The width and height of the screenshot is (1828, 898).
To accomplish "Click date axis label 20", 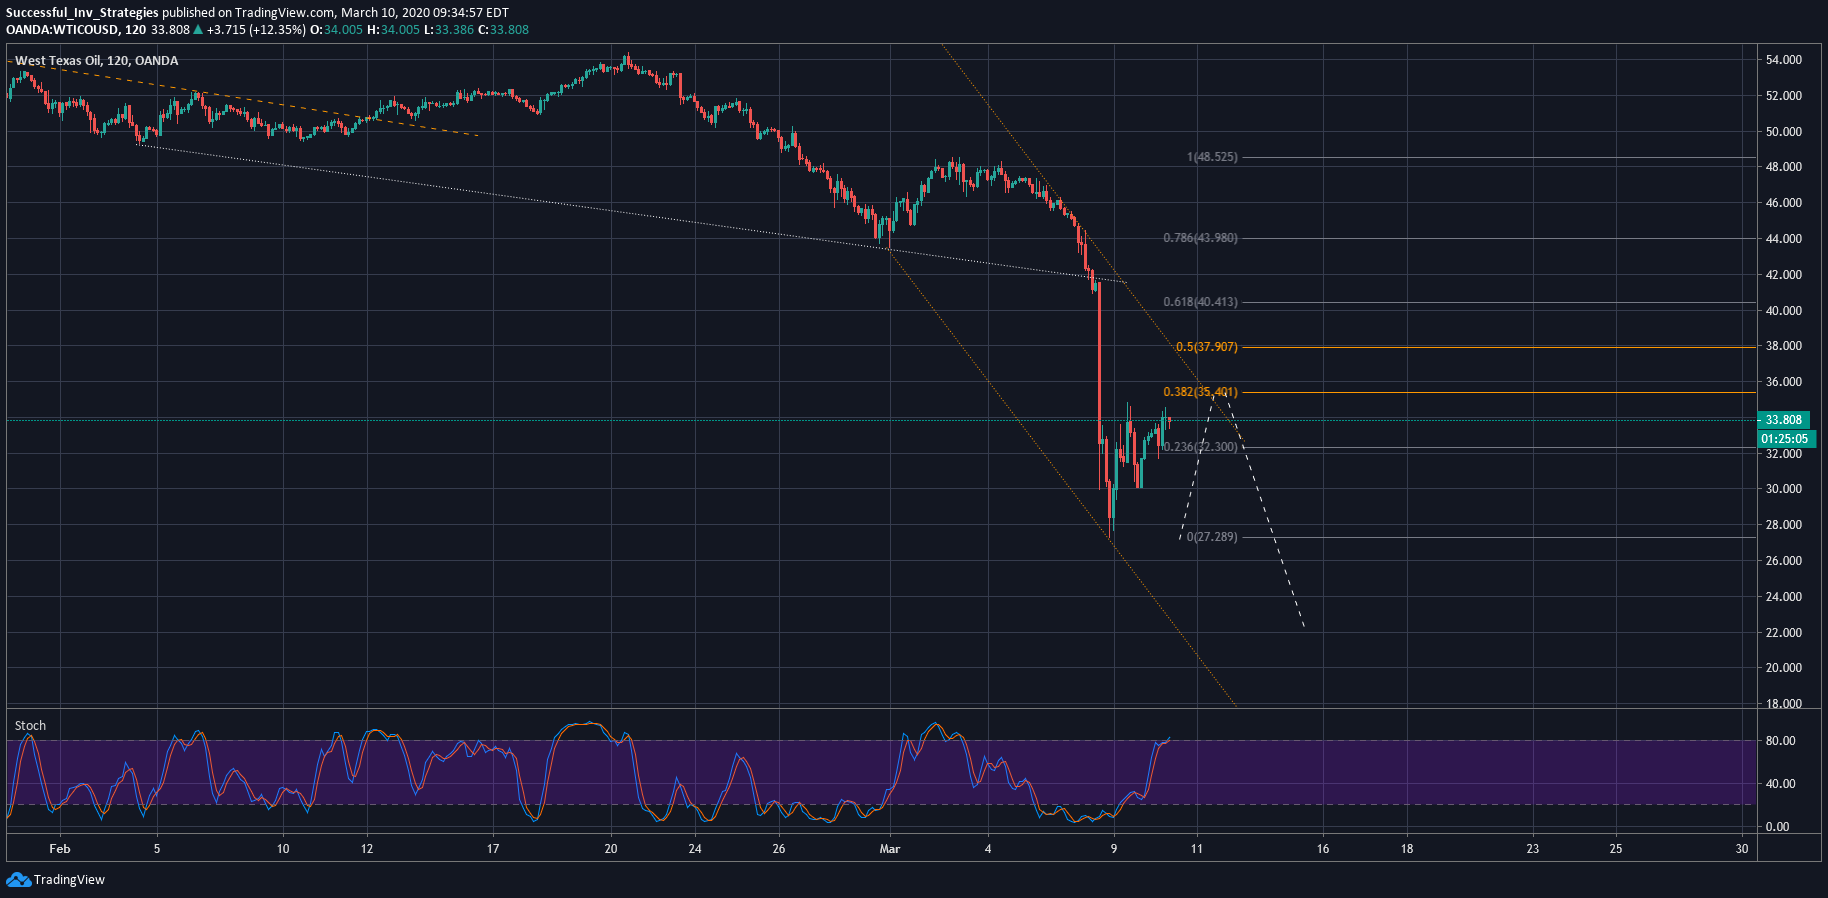I will (611, 849).
